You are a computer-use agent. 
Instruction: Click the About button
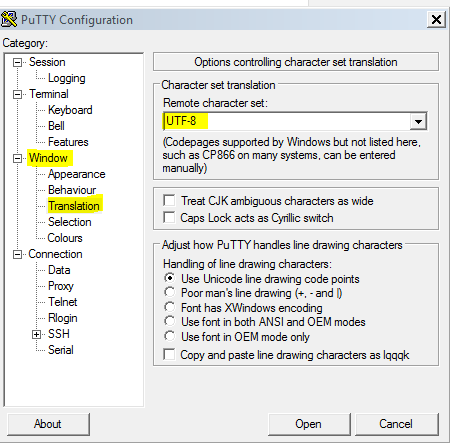[x=48, y=424]
